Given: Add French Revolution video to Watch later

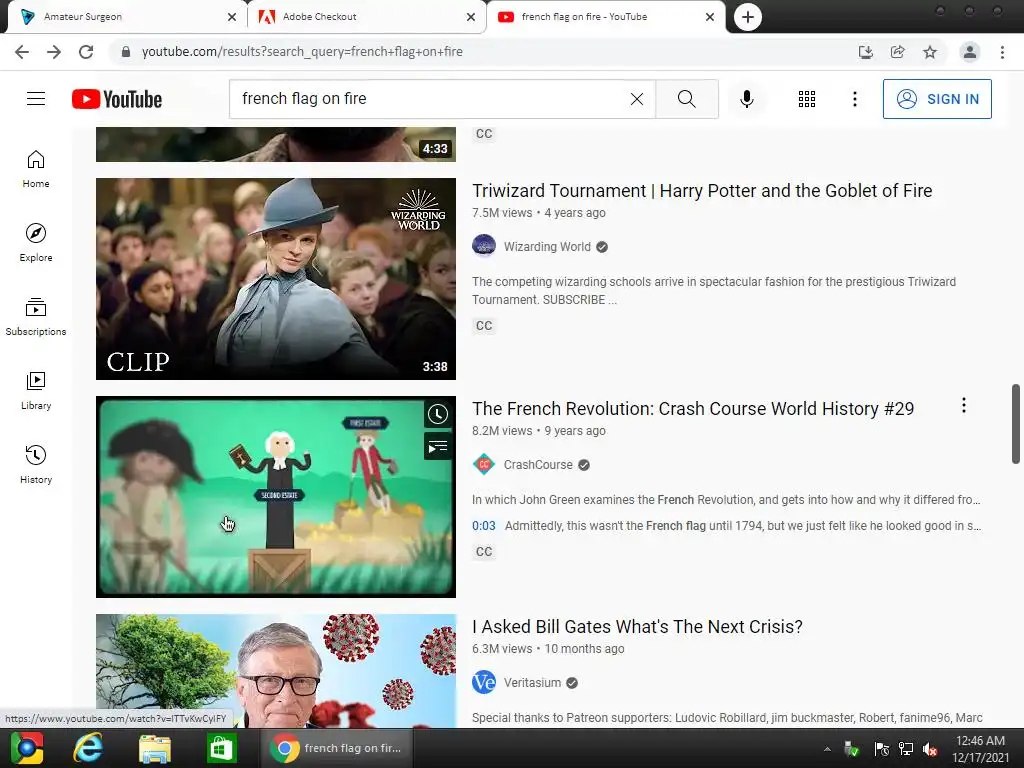Looking at the screenshot, I should coord(438,414).
